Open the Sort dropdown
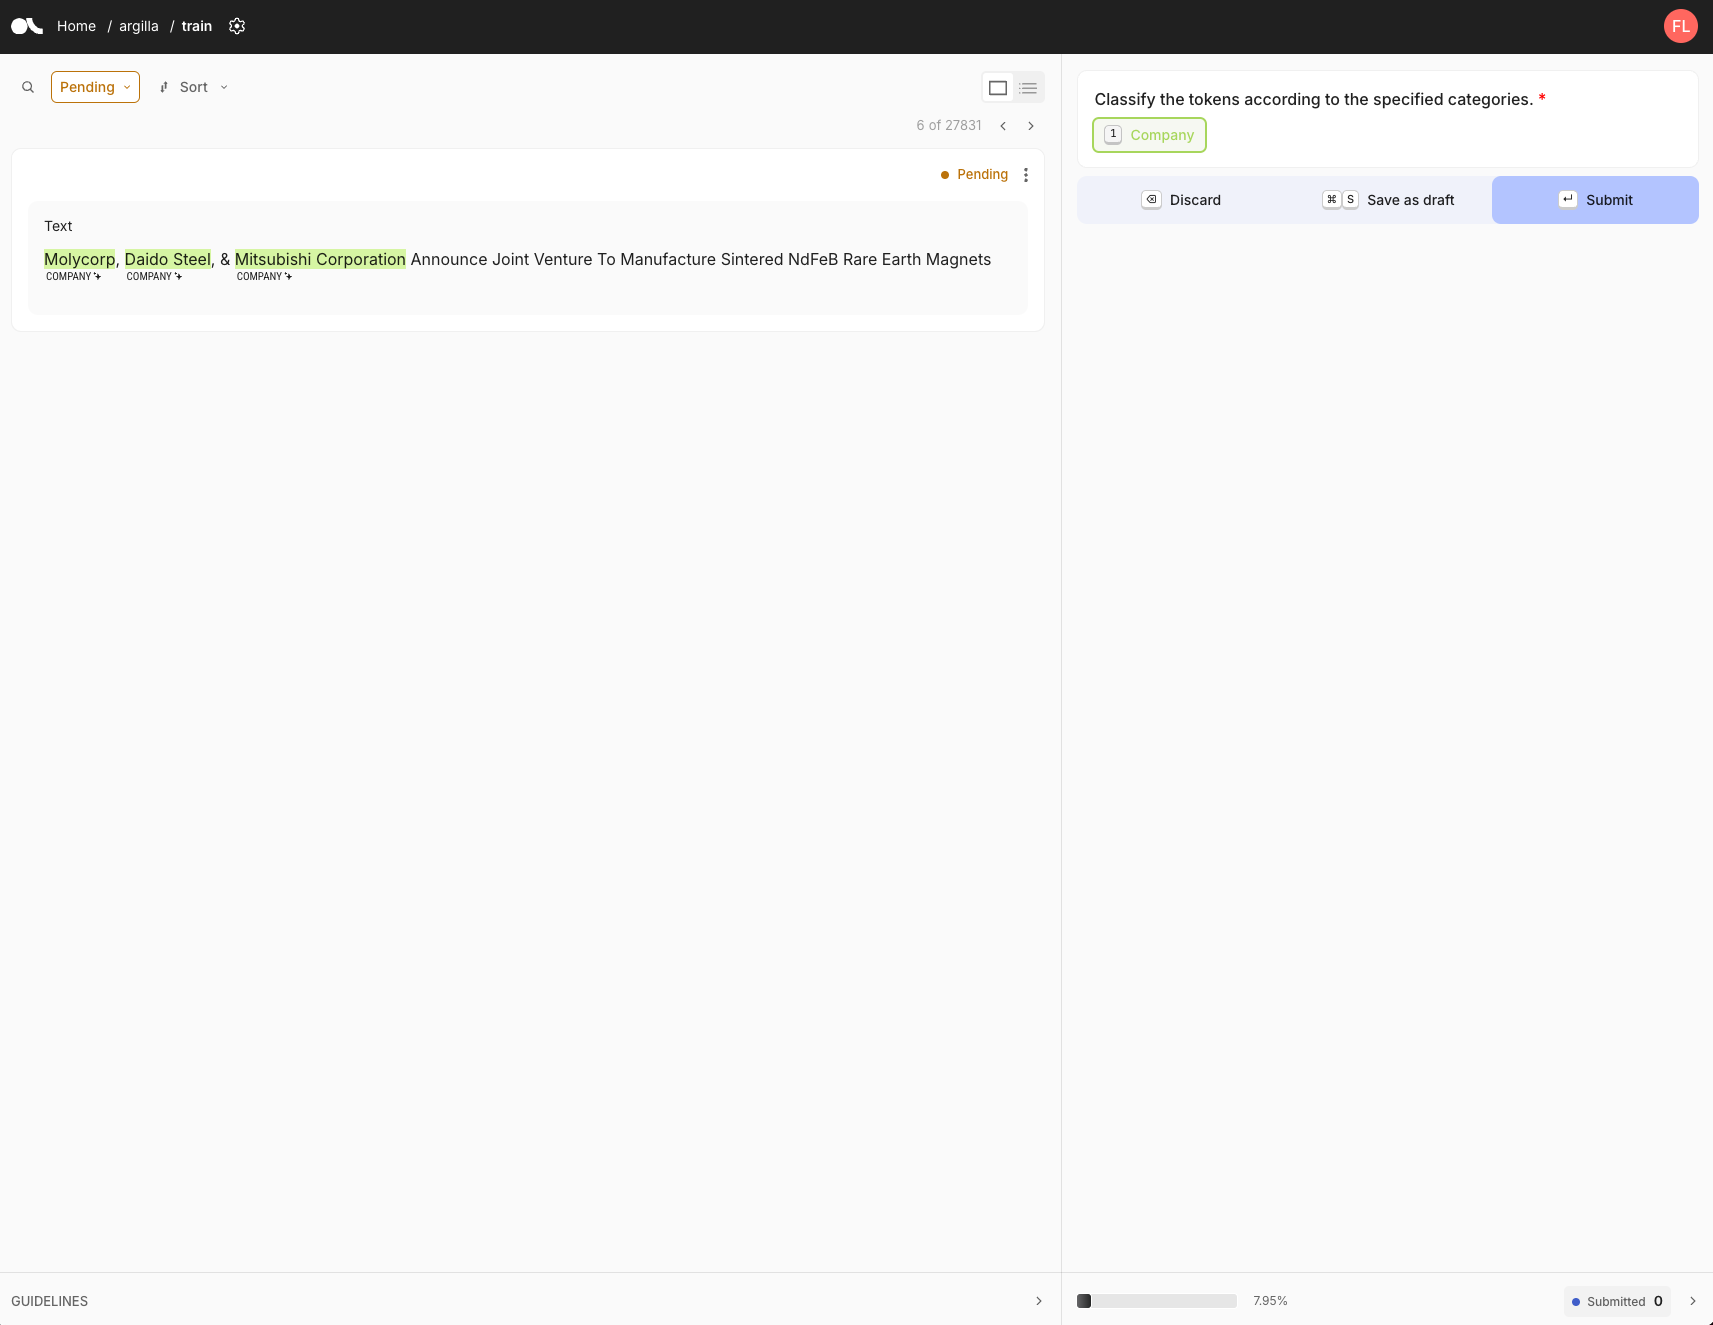 point(194,87)
